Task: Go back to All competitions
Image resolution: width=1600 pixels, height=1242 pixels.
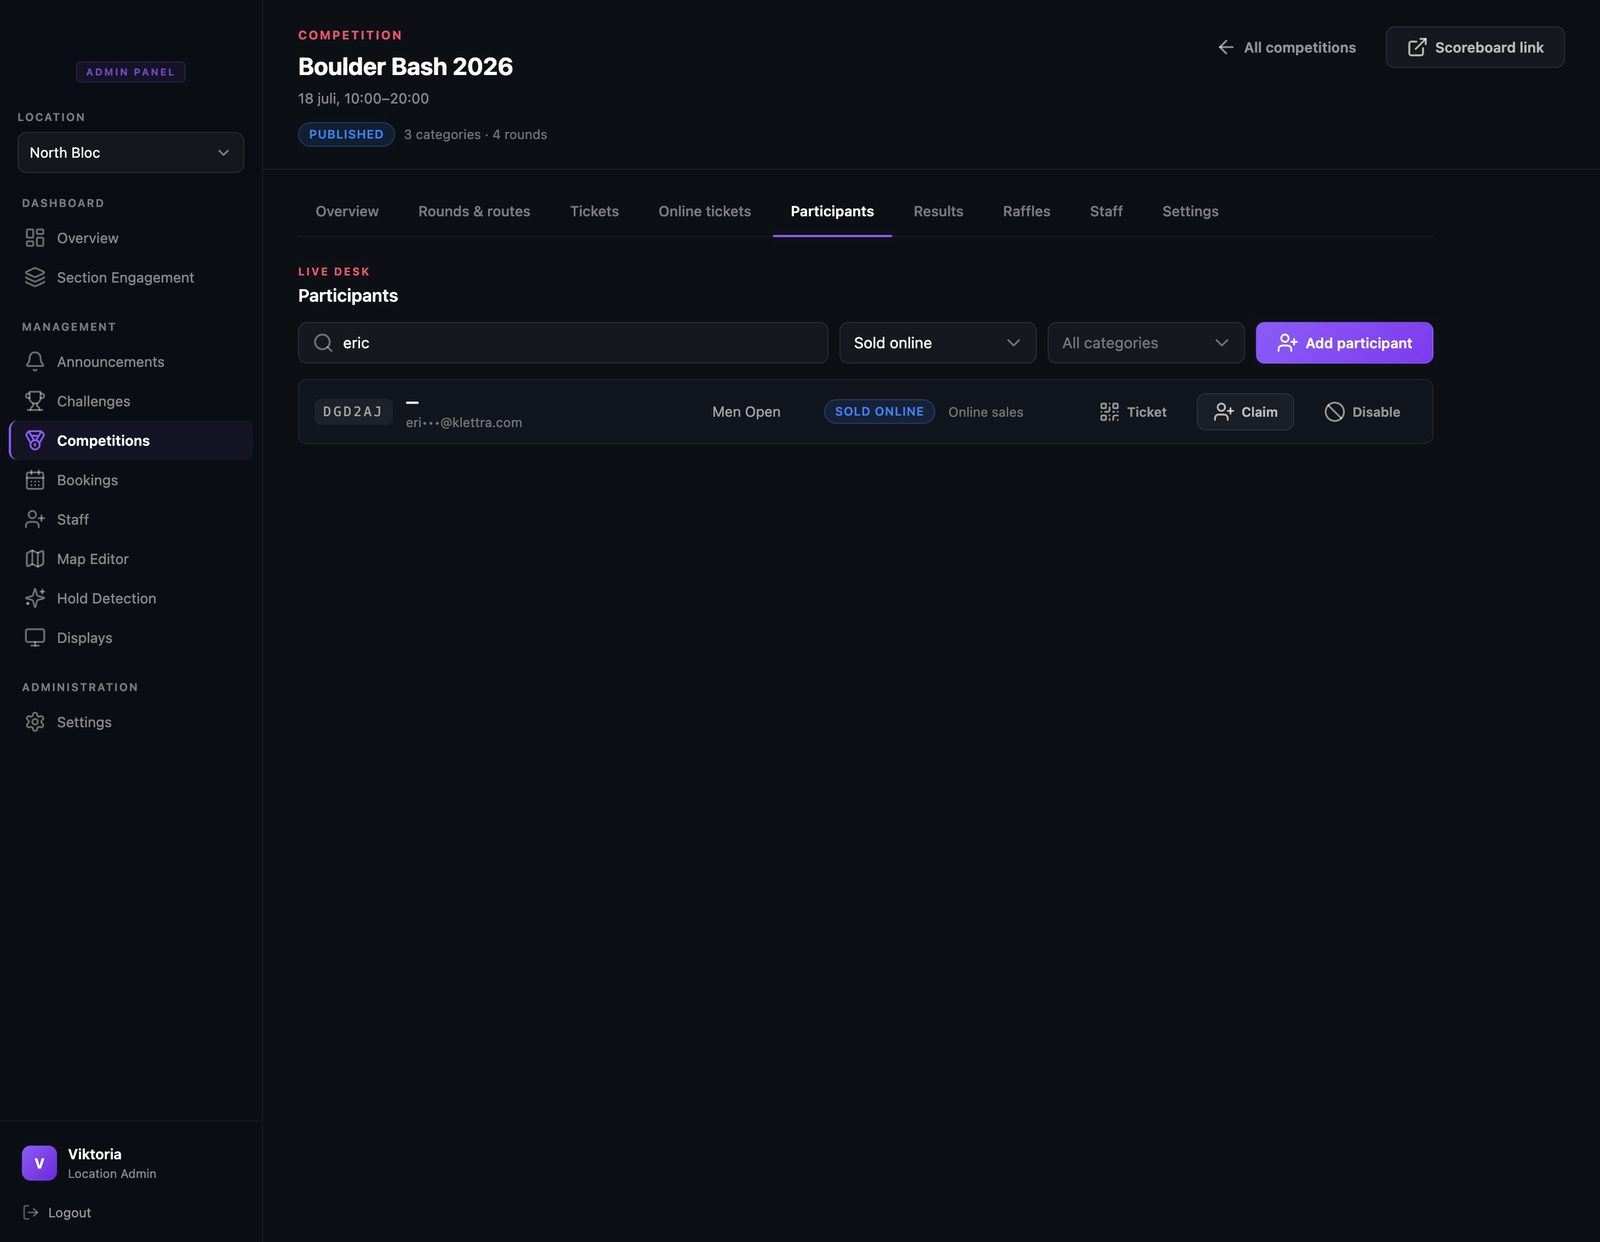Action: coord(1286,47)
